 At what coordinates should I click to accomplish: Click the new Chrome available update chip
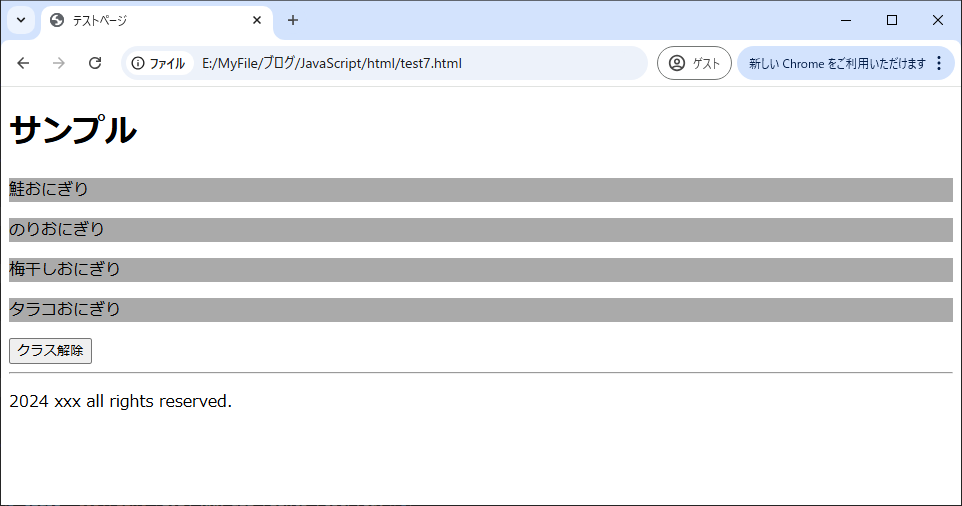pyautogui.click(x=837, y=63)
